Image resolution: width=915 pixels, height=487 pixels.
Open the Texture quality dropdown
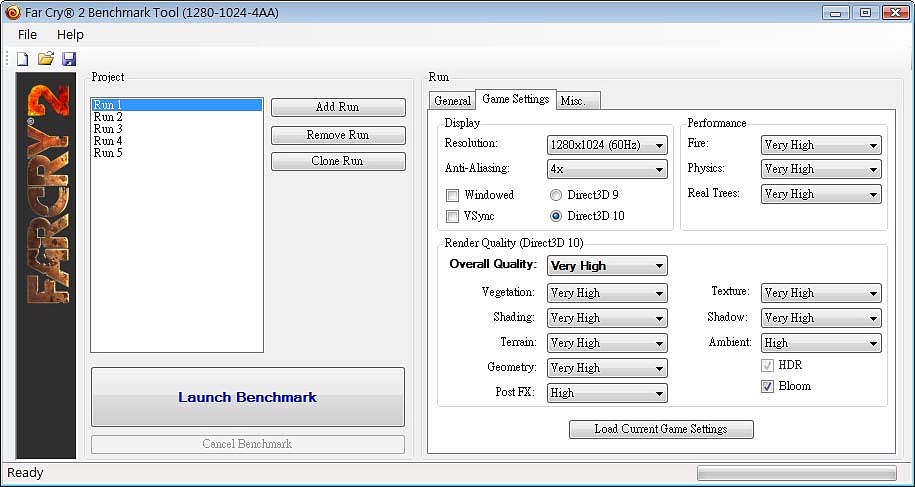(x=821, y=293)
